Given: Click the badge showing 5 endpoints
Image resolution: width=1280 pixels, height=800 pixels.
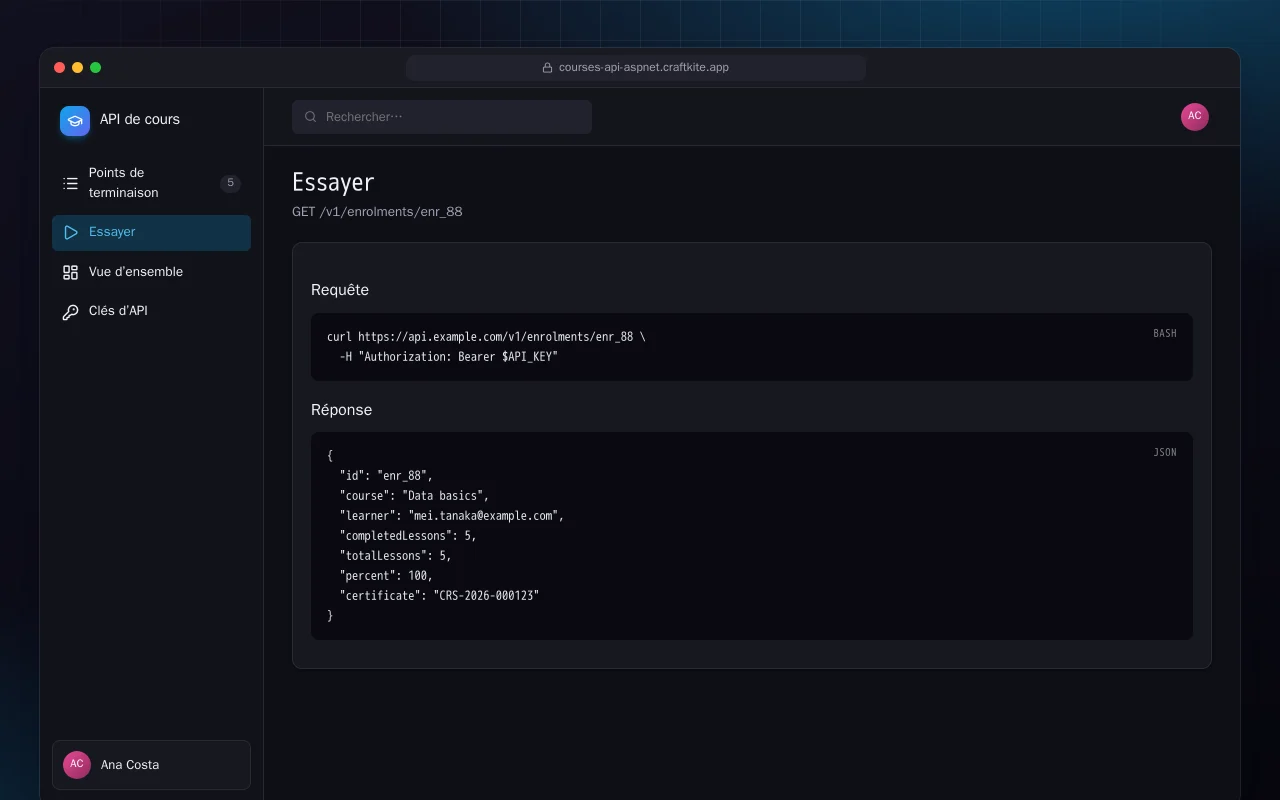Looking at the screenshot, I should tap(230, 183).
